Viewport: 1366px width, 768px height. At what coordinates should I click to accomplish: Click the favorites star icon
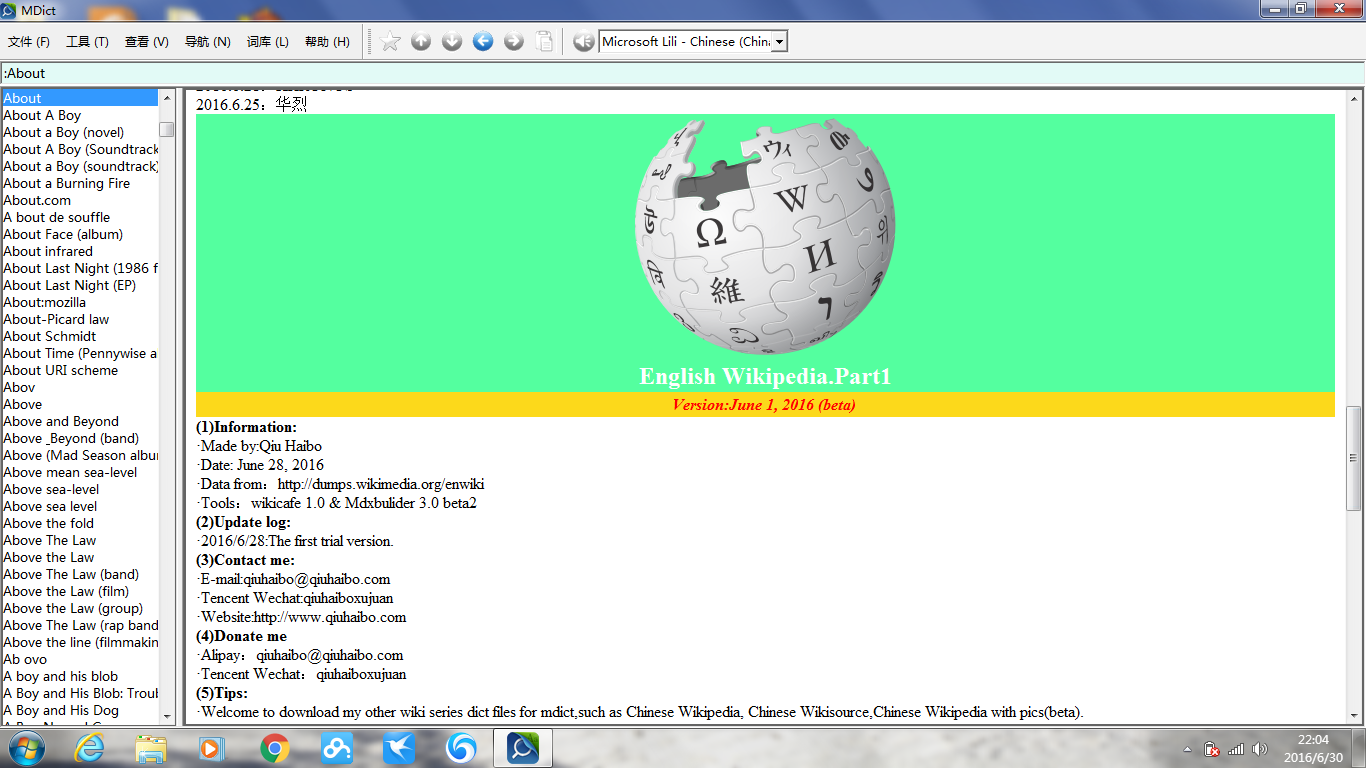click(x=391, y=41)
